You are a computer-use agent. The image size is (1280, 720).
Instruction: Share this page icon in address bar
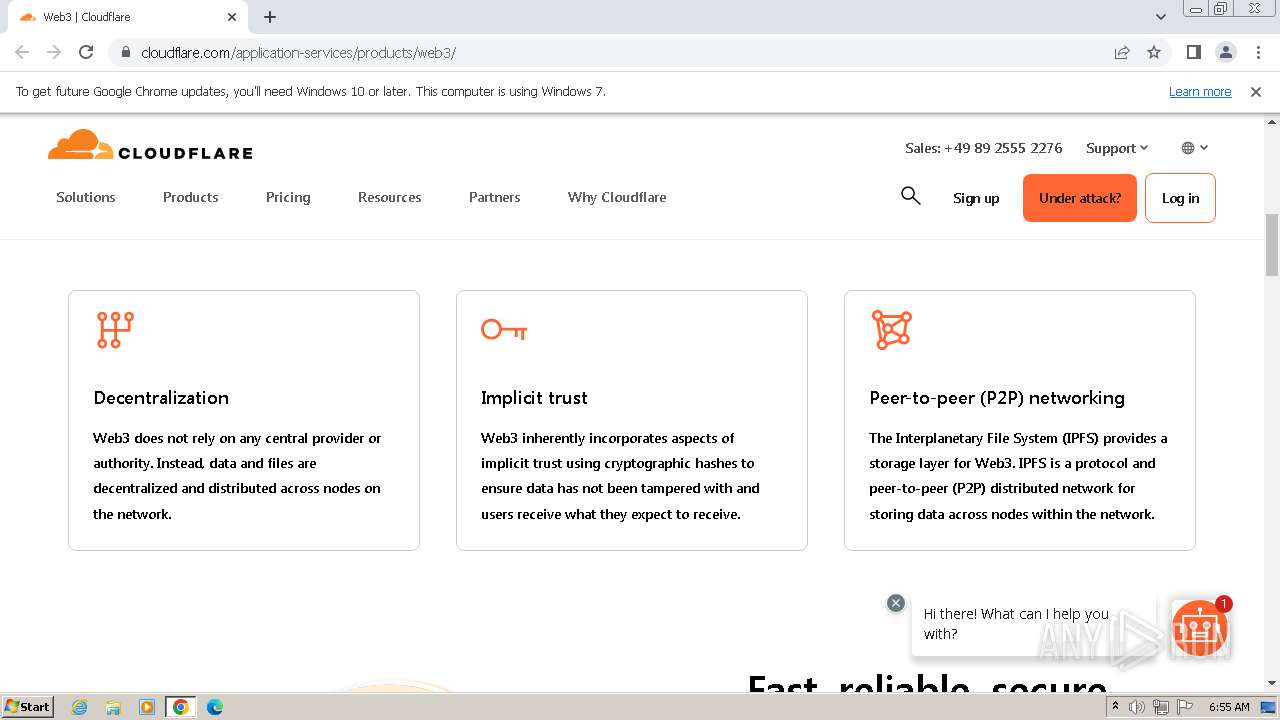pos(1122,52)
